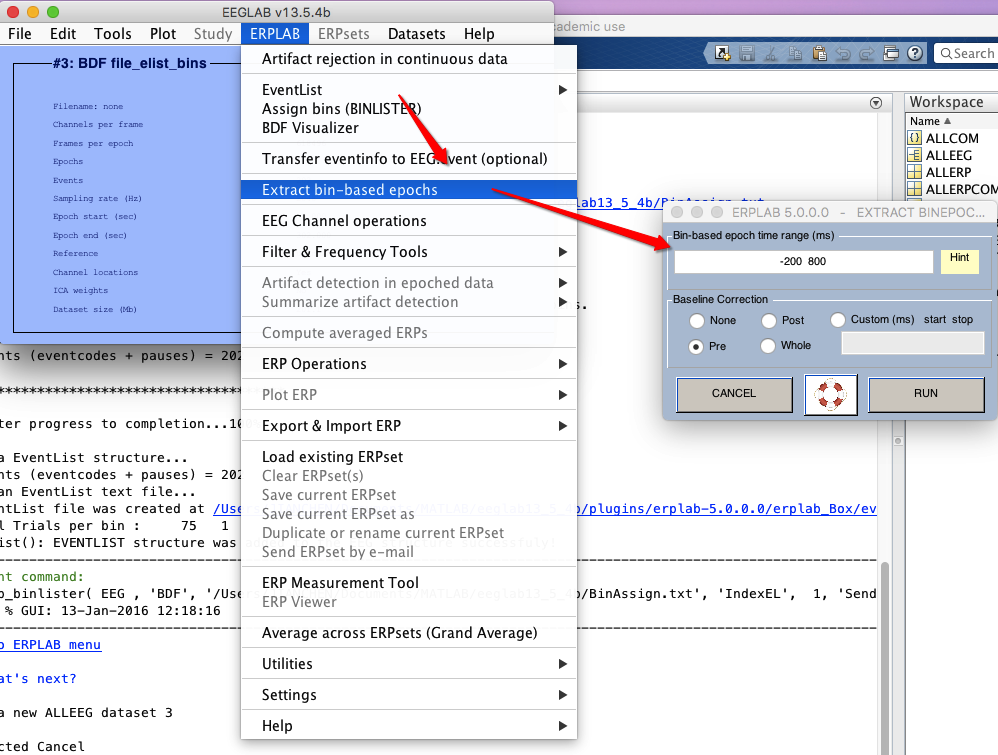Screen dimensions: 998x755
Task: Open the Datasets menu
Action: pos(417,34)
